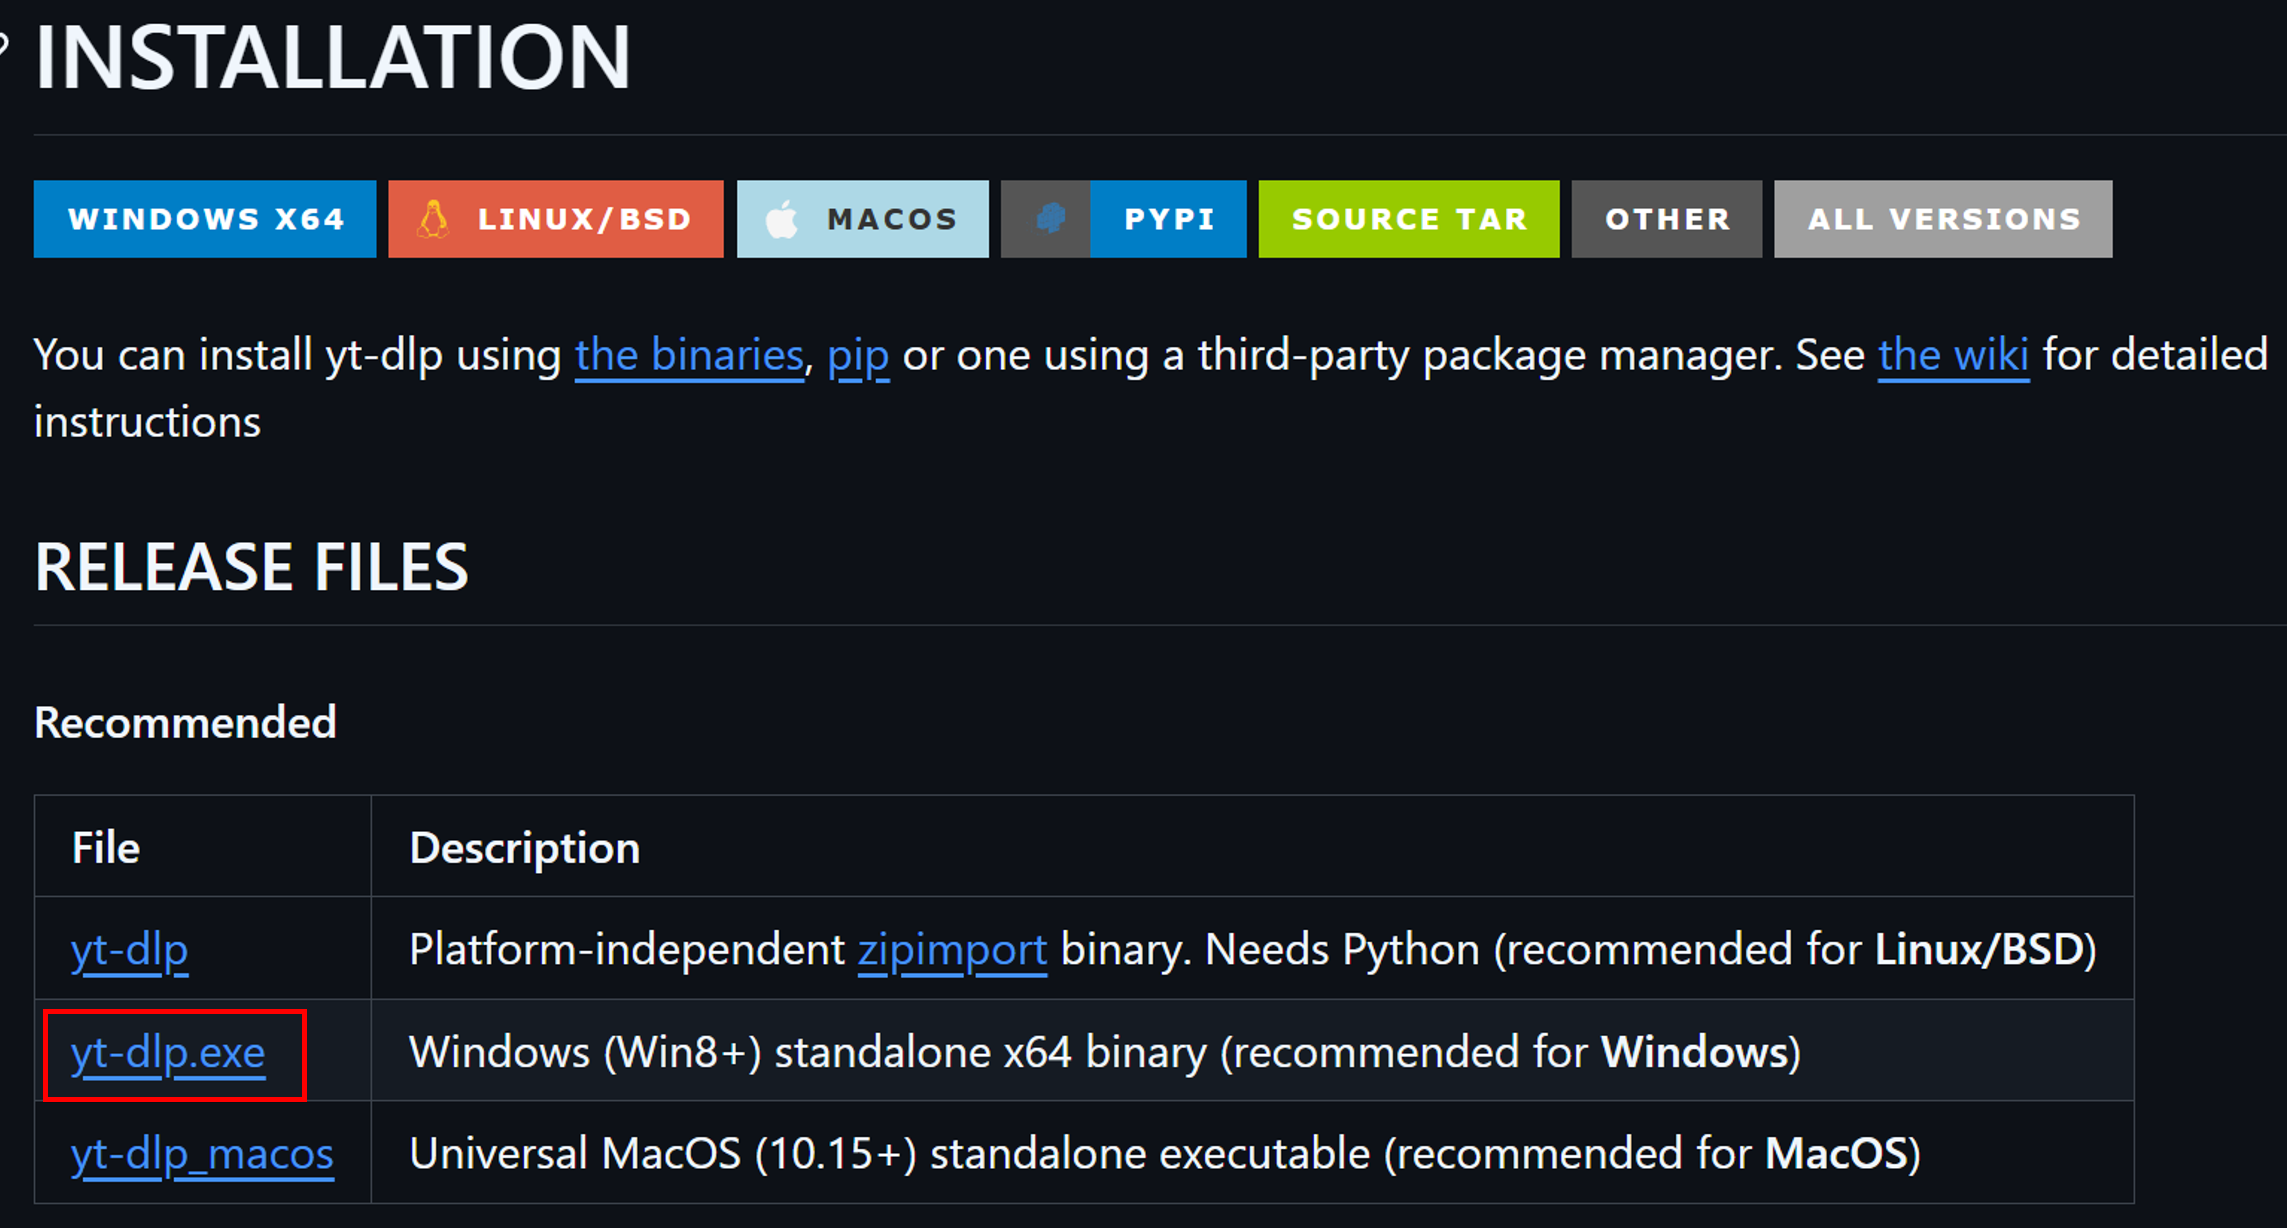This screenshot has height=1228, width=2287.
Task: Click the Windows standalone x64 binary description
Action: [1105, 1053]
